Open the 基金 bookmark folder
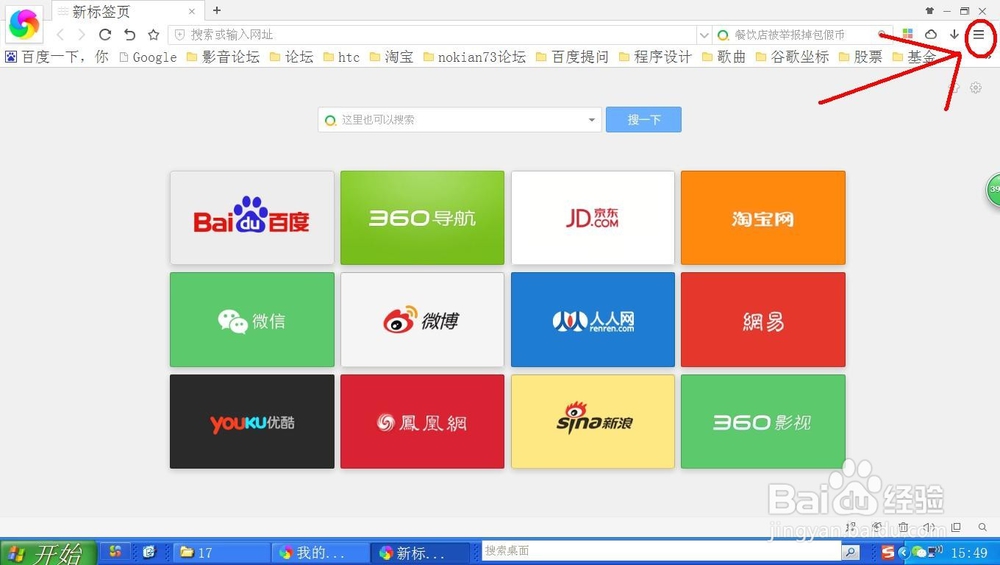Viewport: 1000px width, 565px height. tap(913, 57)
